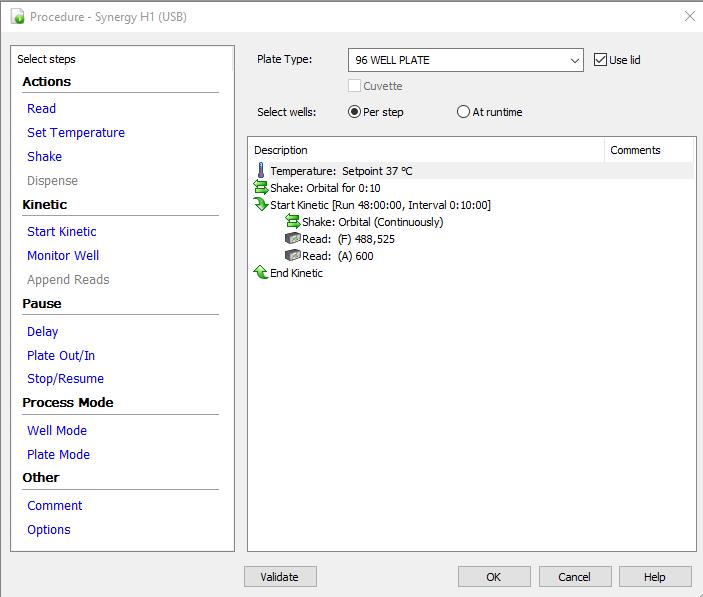Add a Monitor Well step
703x597 pixels.
[63, 255]
